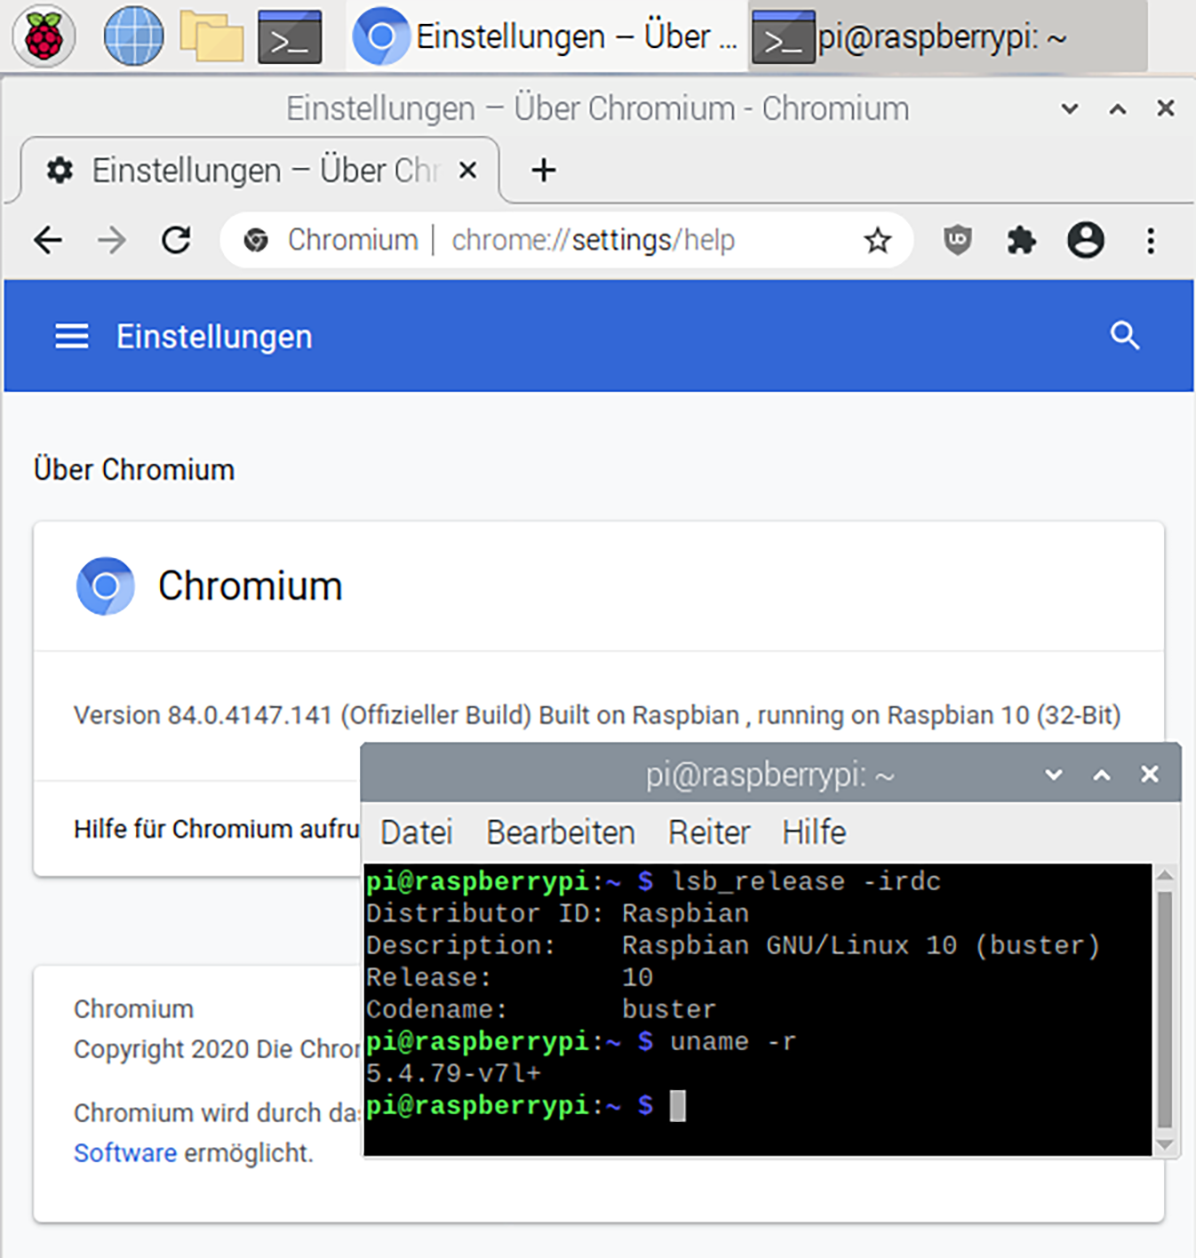Reload the Chromium page

[176, 240]
